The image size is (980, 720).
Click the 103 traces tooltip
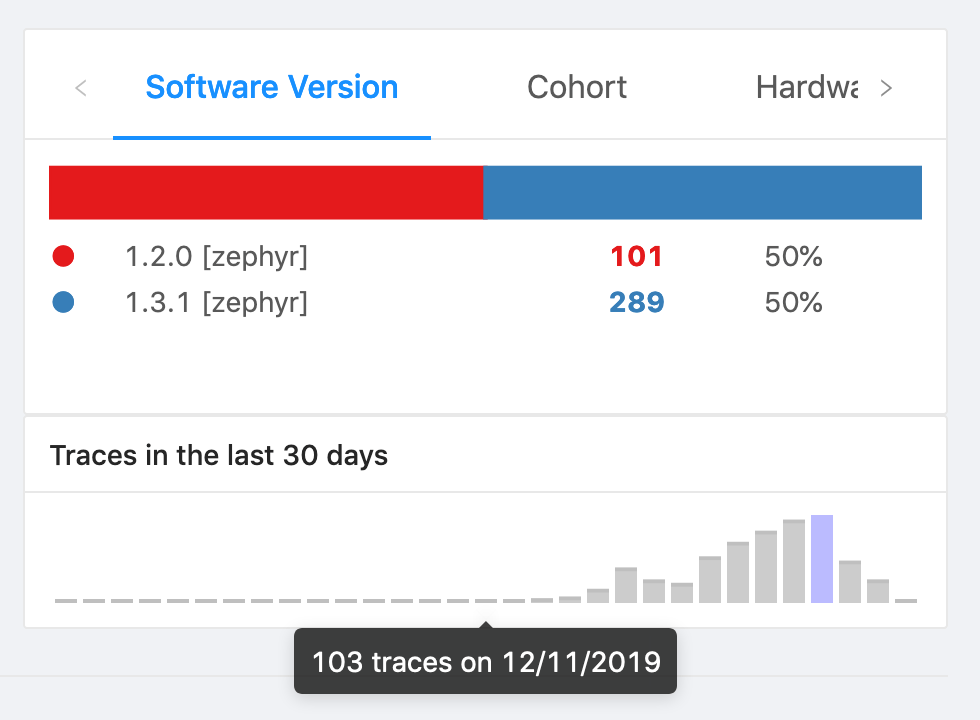[x=486, y=661]
